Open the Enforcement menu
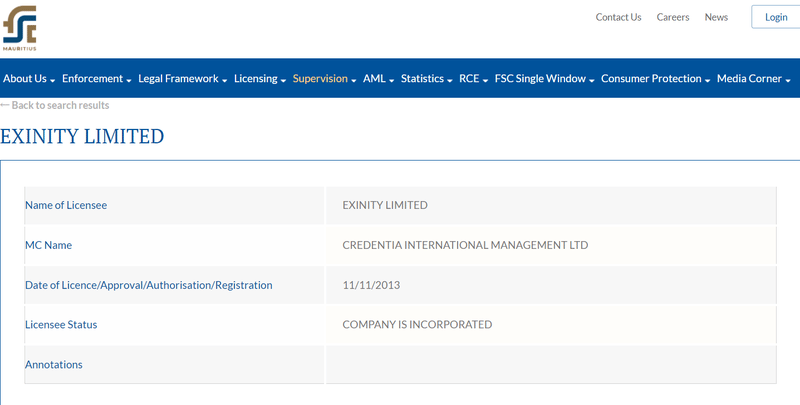 click(96, 79)
